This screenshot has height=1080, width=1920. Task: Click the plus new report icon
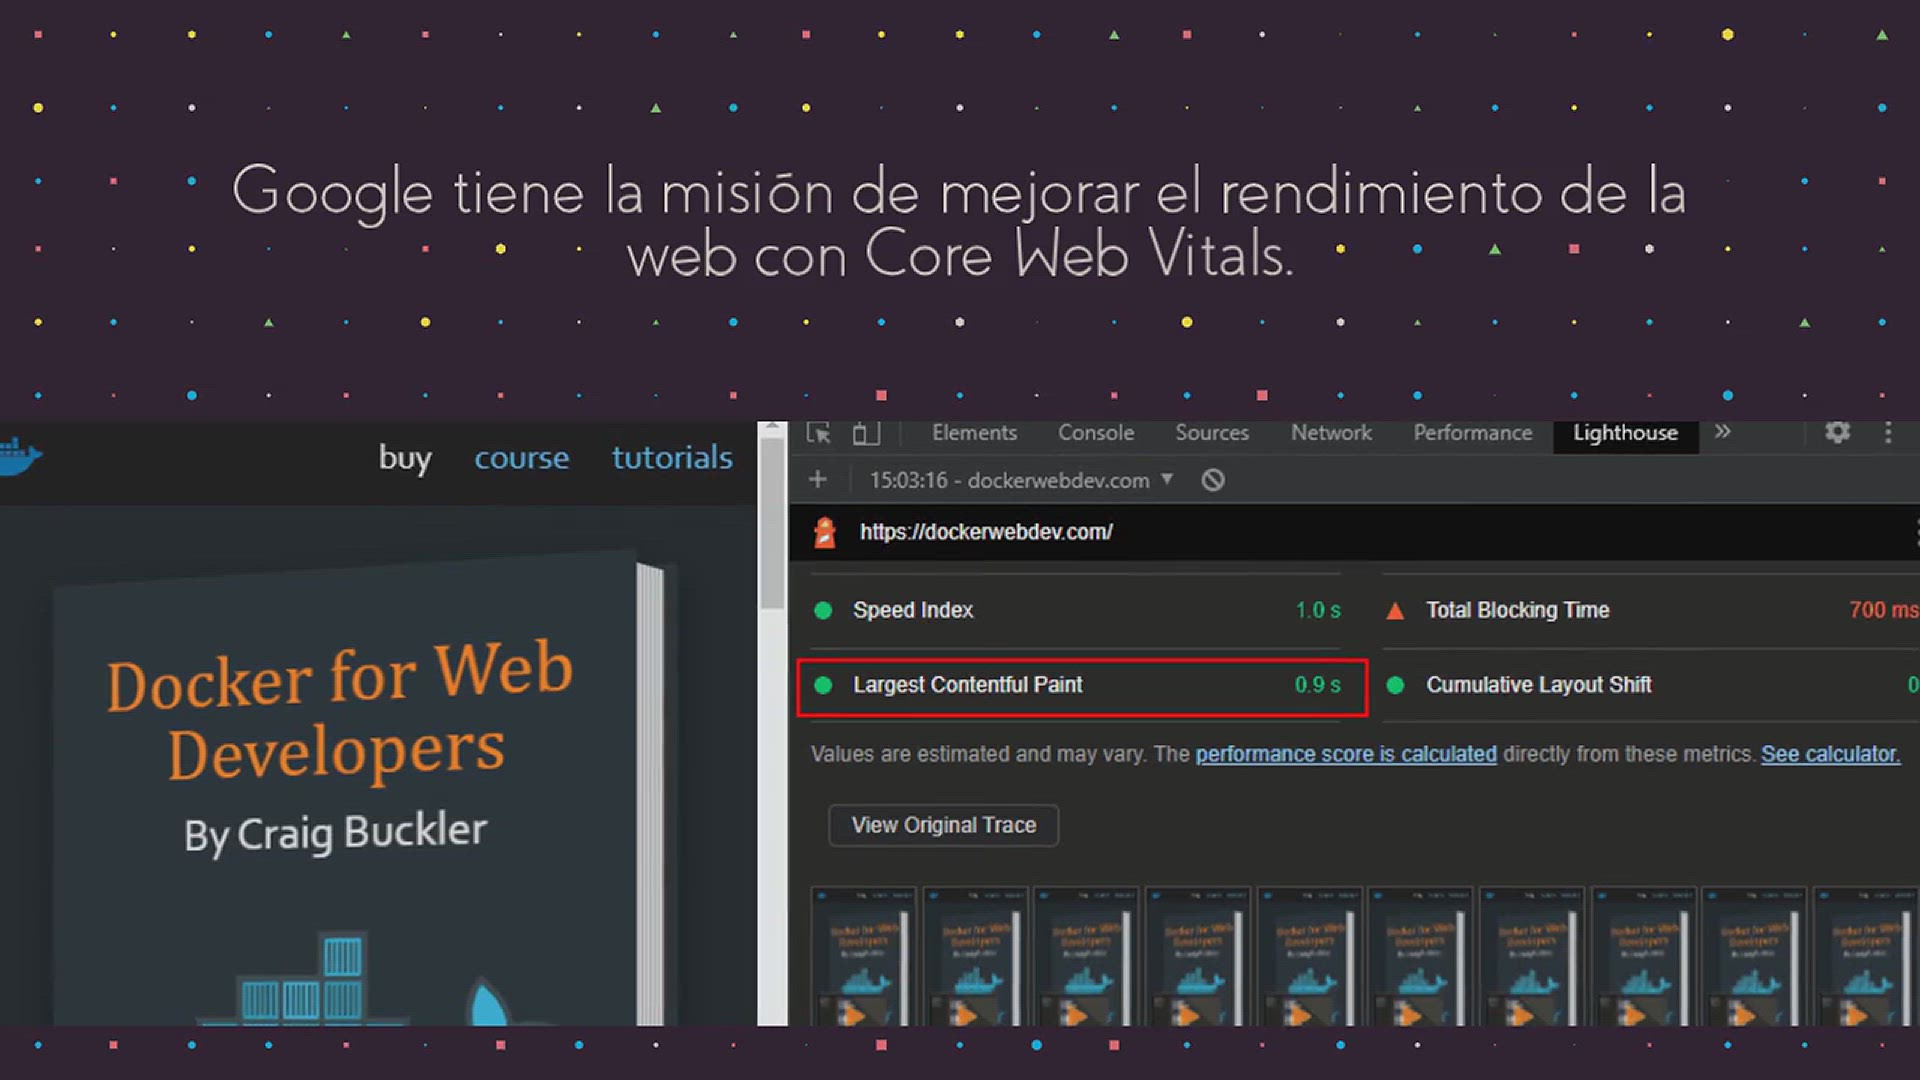tap(817, 480)
